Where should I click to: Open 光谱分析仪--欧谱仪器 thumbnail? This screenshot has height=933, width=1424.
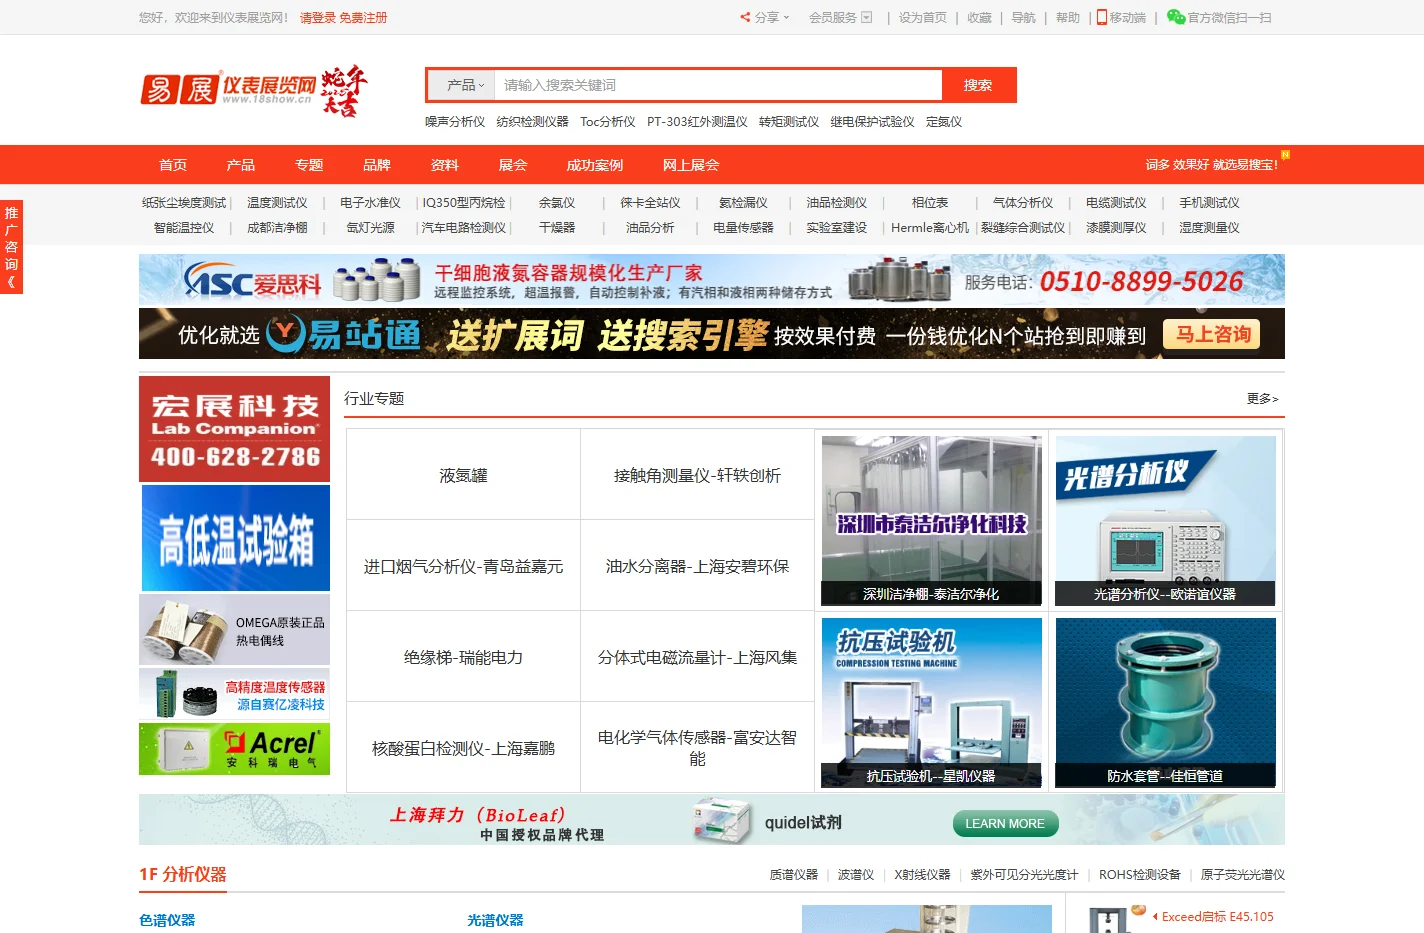[x=1165, y=520]
